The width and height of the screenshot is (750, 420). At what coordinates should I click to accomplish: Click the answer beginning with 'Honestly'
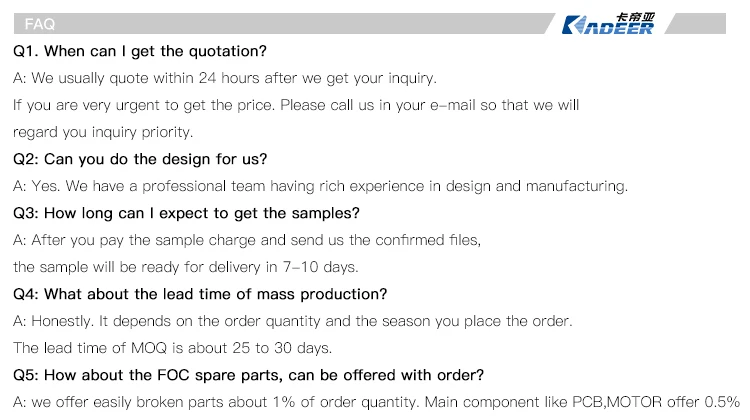point(293,321)
